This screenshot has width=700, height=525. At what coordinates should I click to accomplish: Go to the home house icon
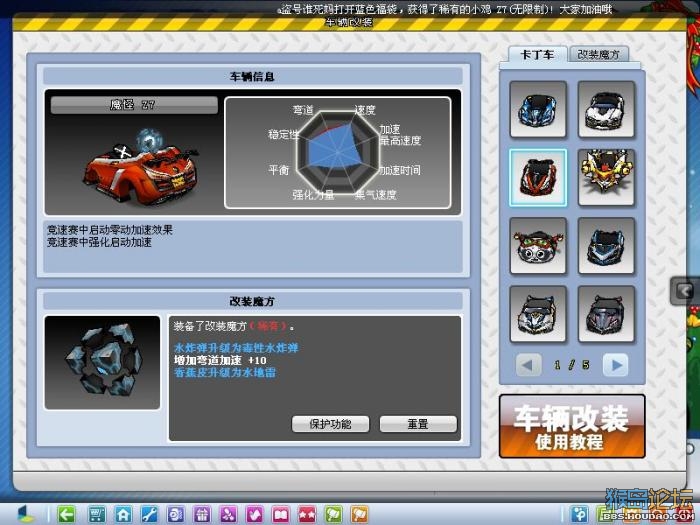pos(123,514)
